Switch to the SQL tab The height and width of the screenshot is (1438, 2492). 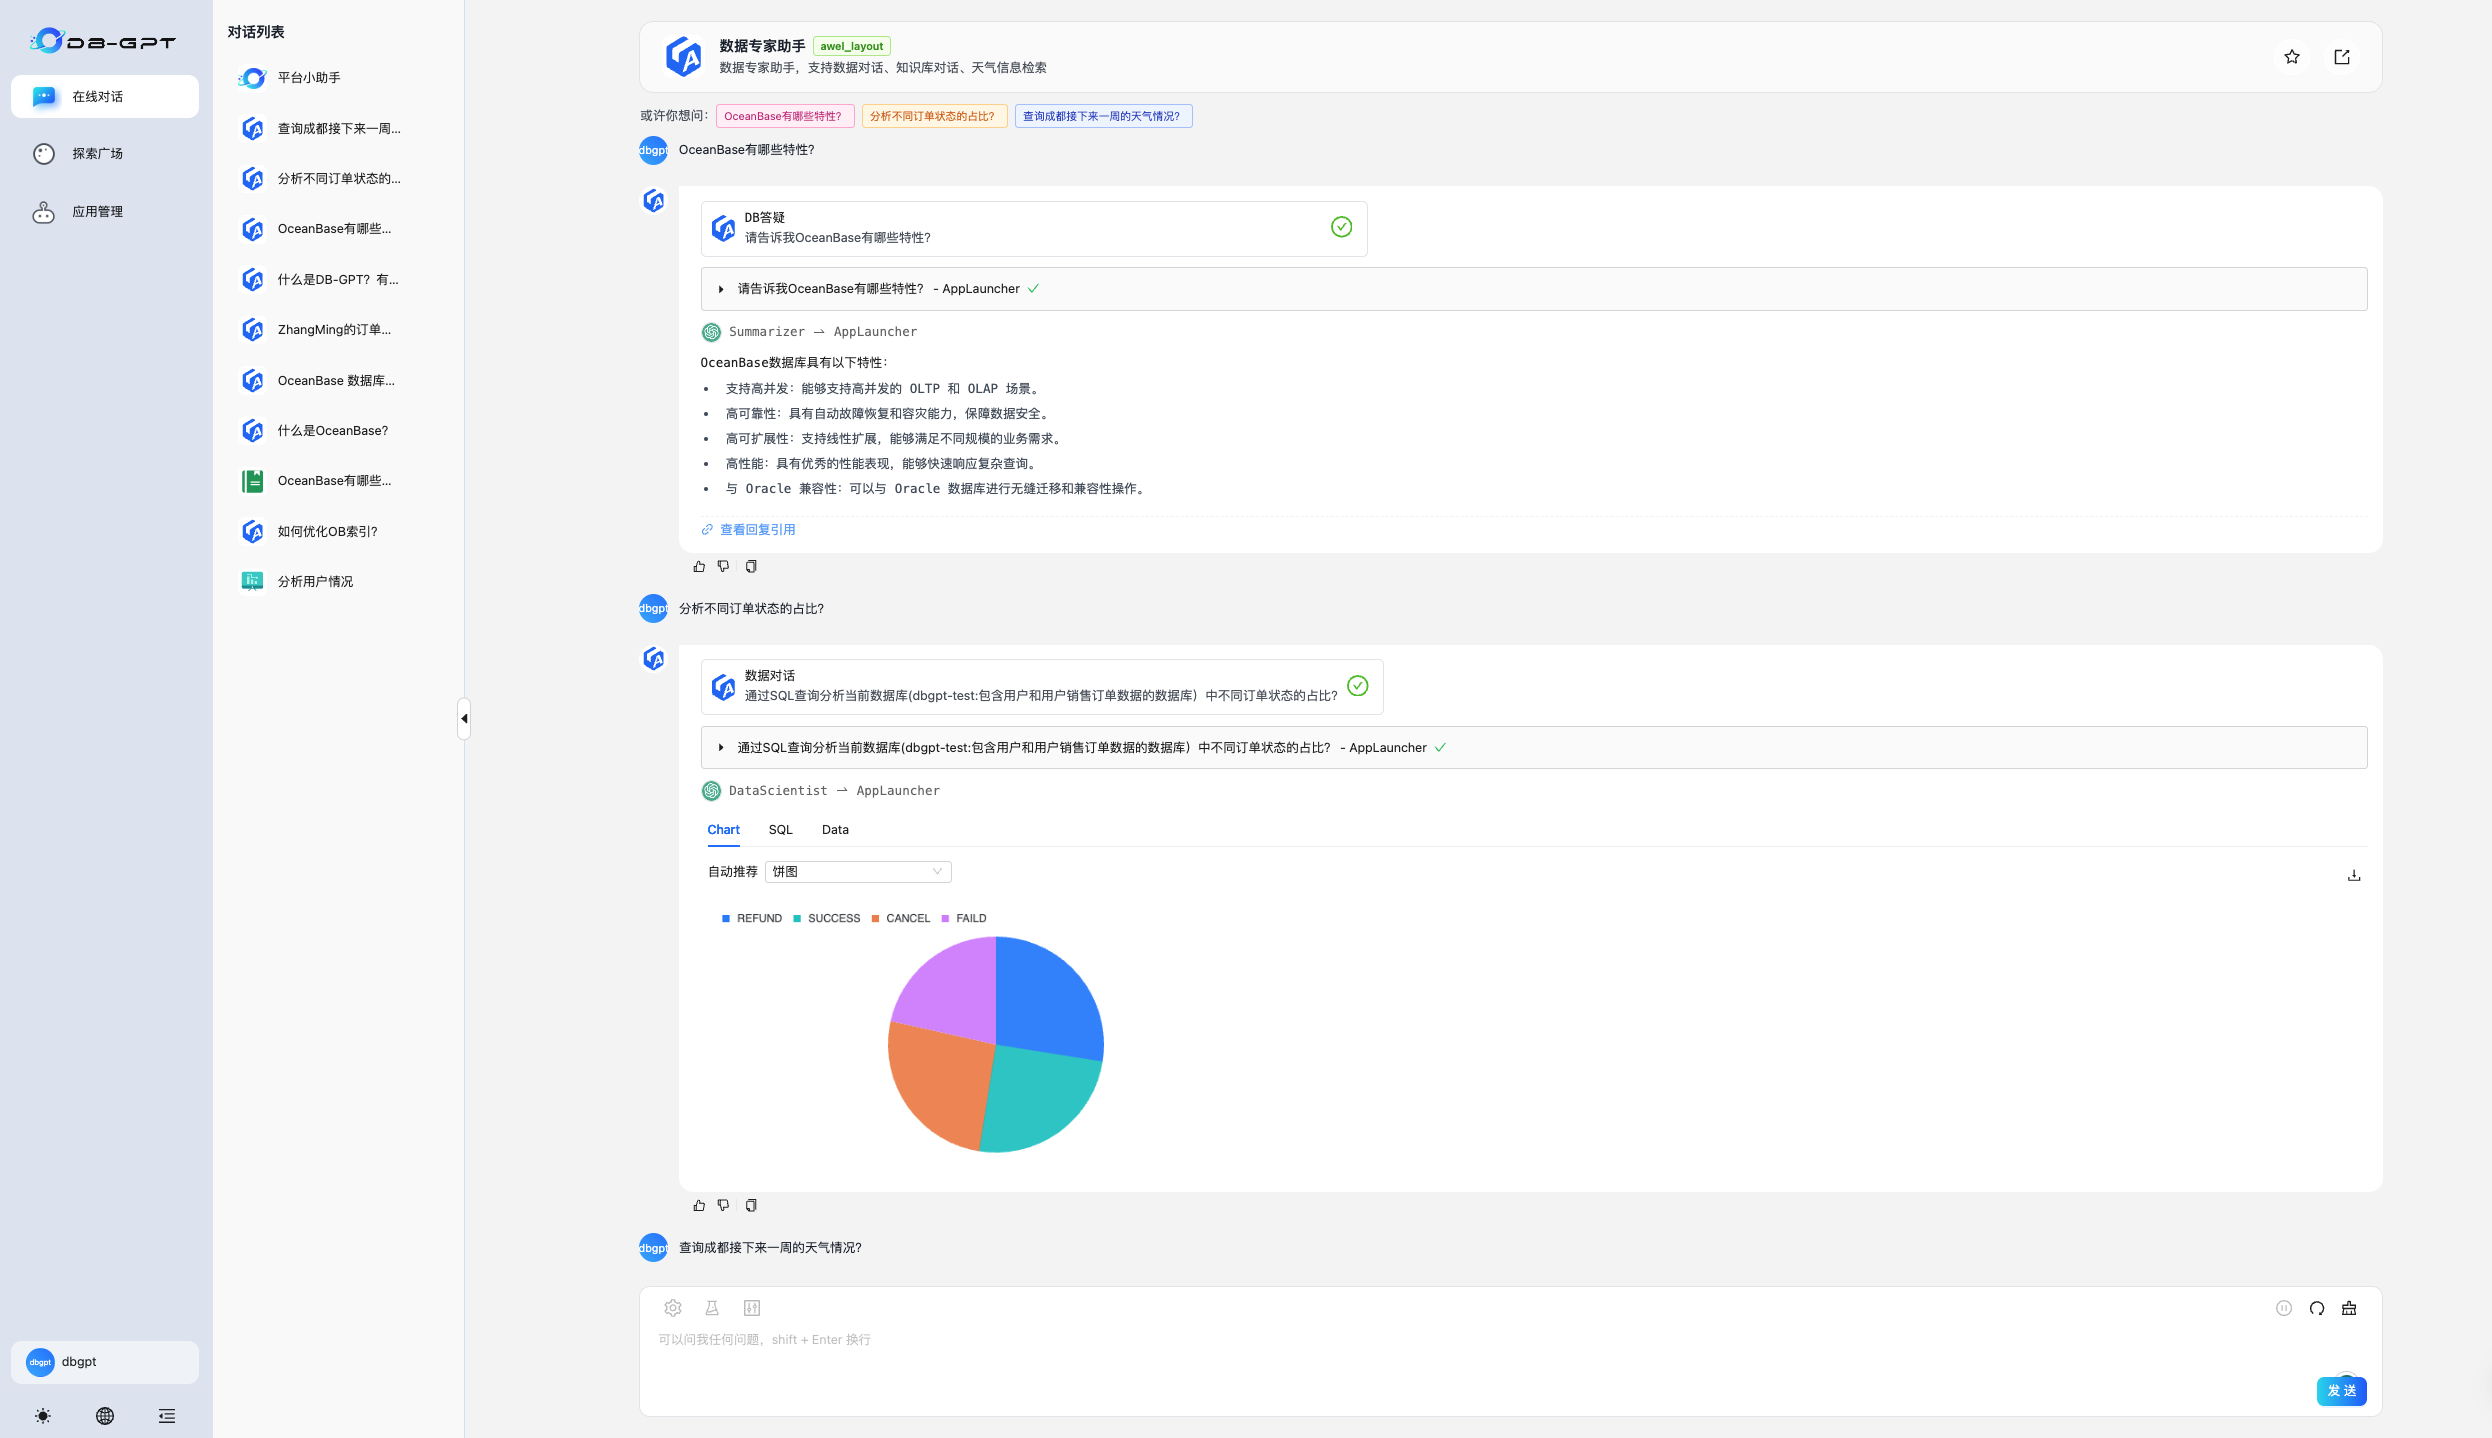pos(780,830)
